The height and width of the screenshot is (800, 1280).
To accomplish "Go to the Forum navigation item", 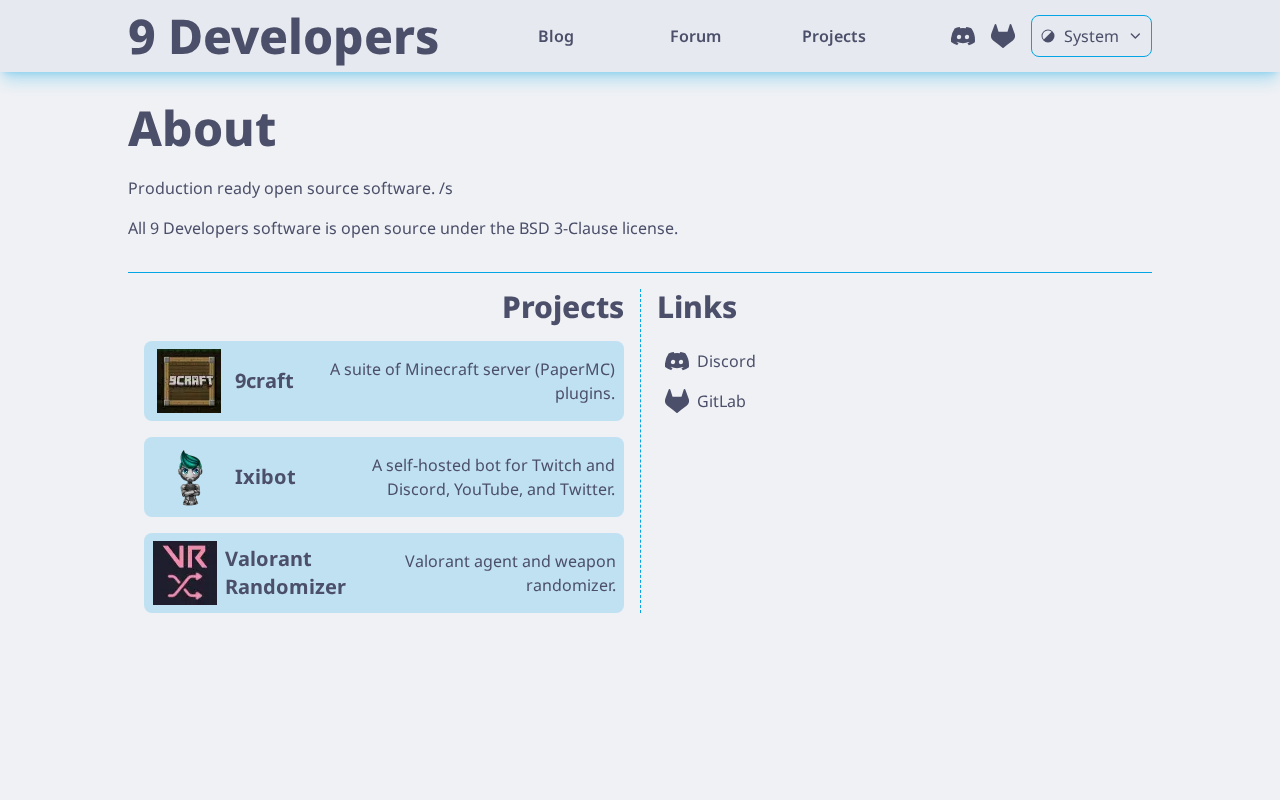I will [x=695, y=36].
